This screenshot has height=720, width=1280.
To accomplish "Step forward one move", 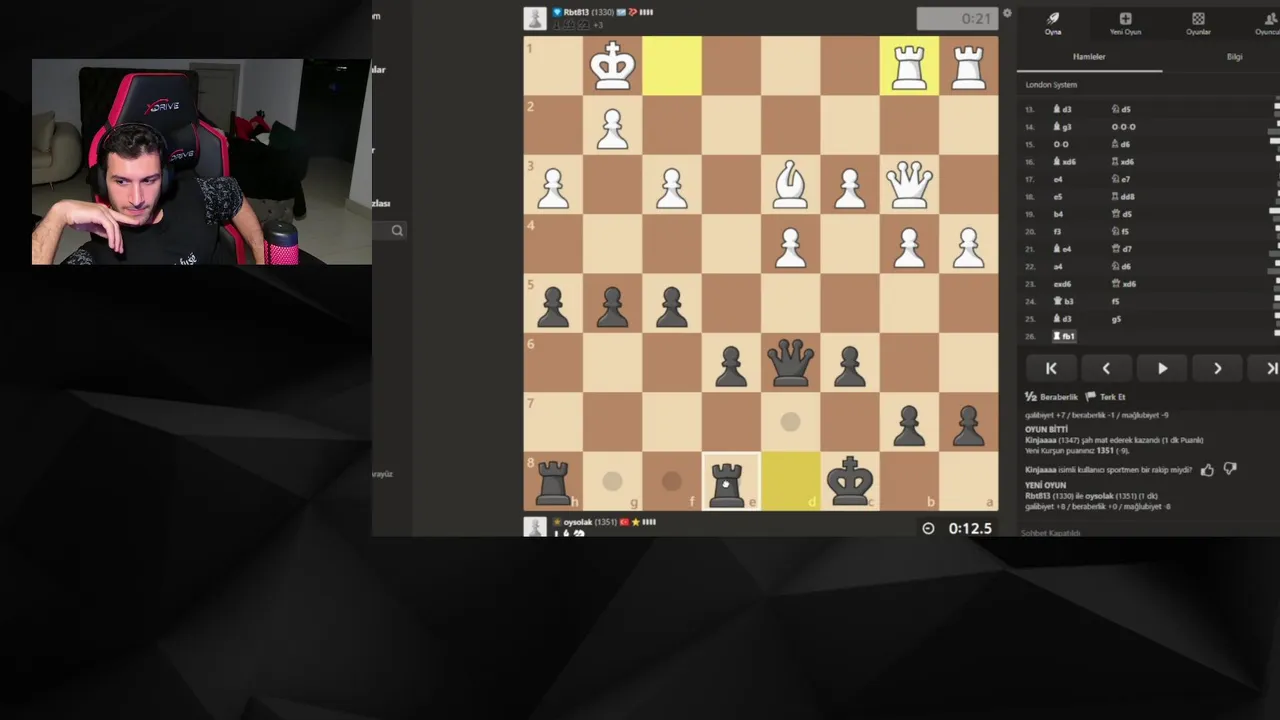I will tap(1217, 369).
